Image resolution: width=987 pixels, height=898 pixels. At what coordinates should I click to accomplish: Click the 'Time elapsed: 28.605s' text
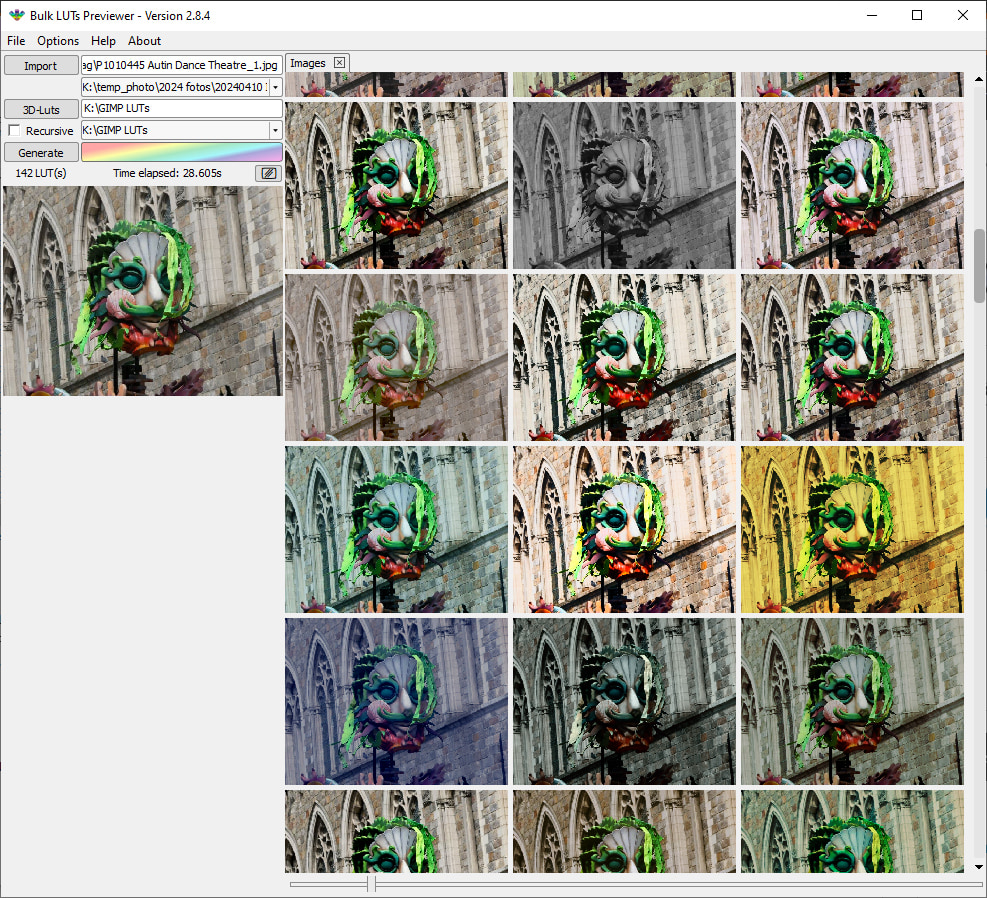(167, 173)
